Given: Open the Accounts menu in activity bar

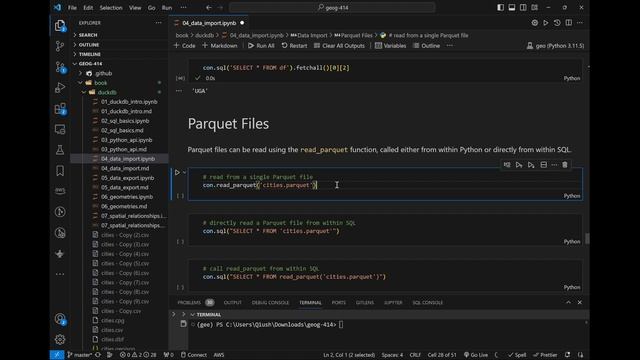Looking at the screenshot, I should pyautogui.click(x=60, y=319).
